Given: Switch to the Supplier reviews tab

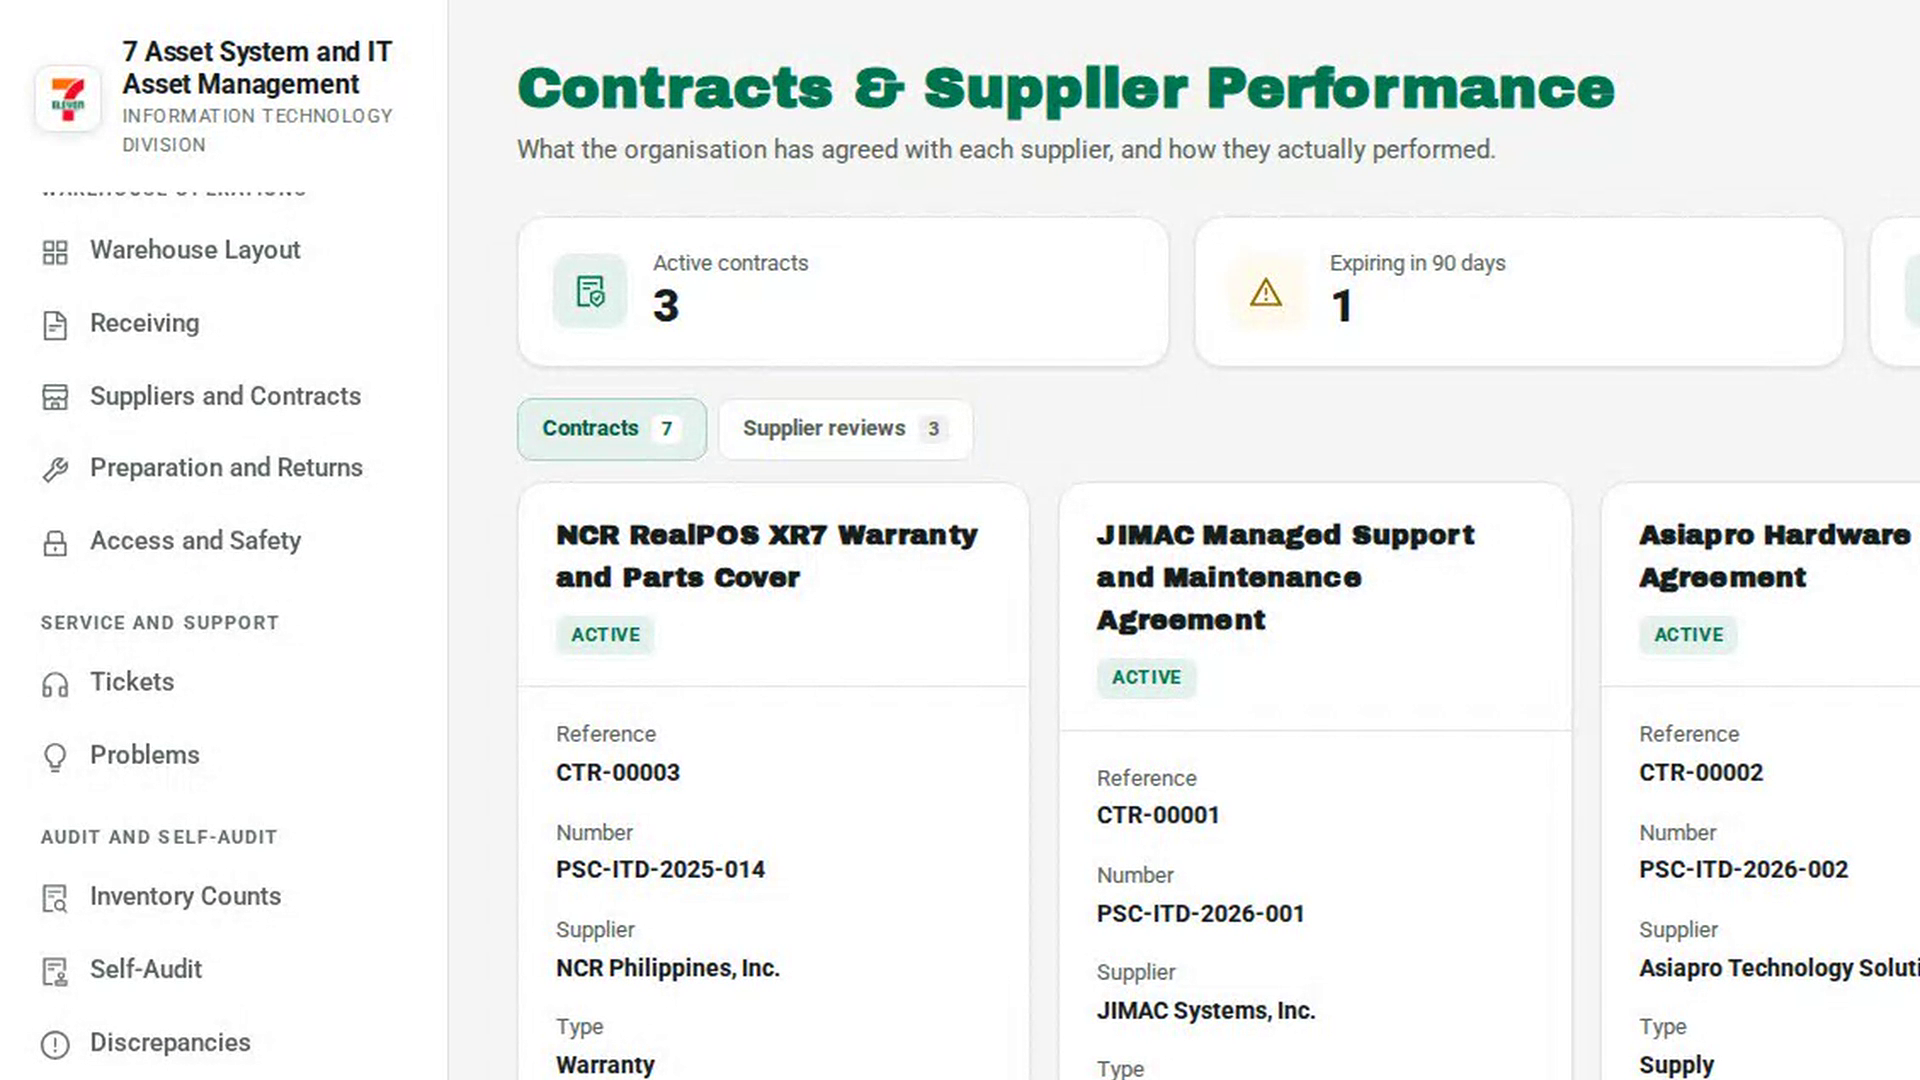Looking at the screenshot, I should pyautogui.click(x=845, y=429).
